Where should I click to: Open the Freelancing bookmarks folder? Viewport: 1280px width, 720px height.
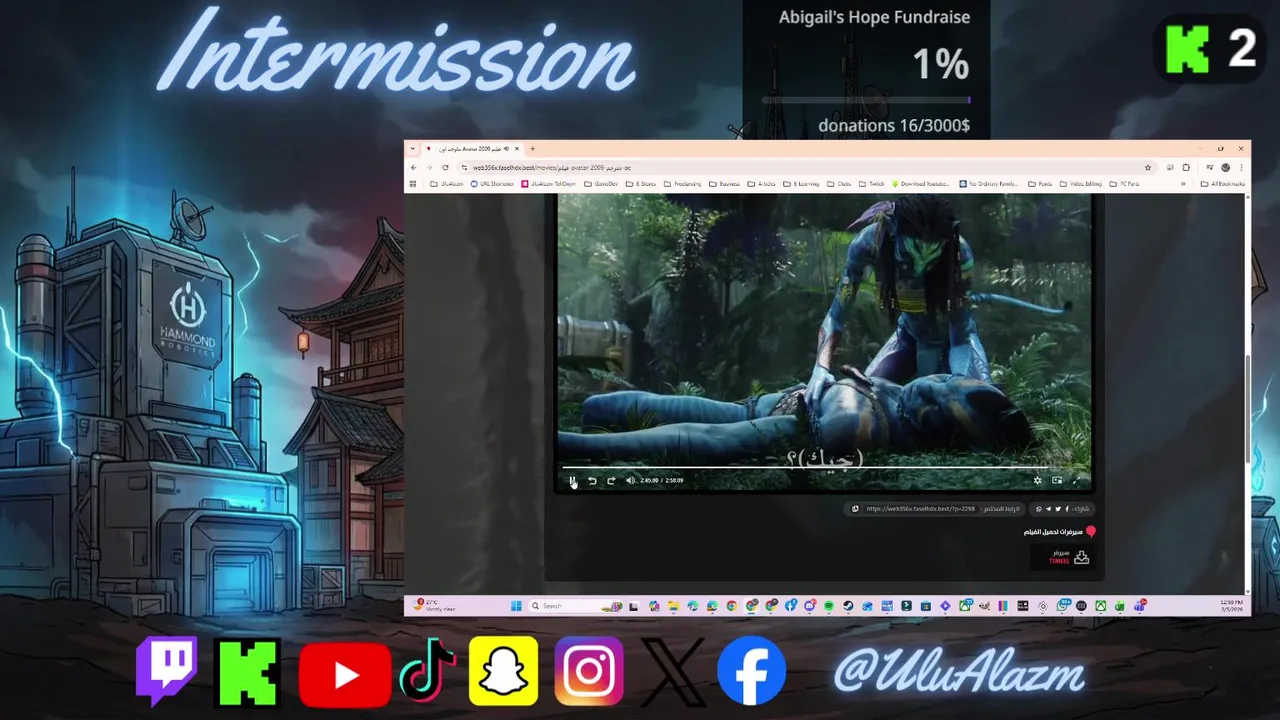[x=682, y=184]
